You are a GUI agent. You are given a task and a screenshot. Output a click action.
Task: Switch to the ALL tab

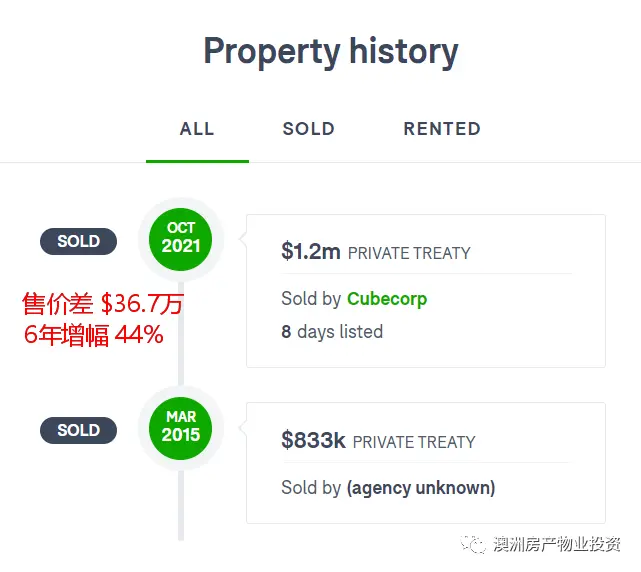[197, 129]
